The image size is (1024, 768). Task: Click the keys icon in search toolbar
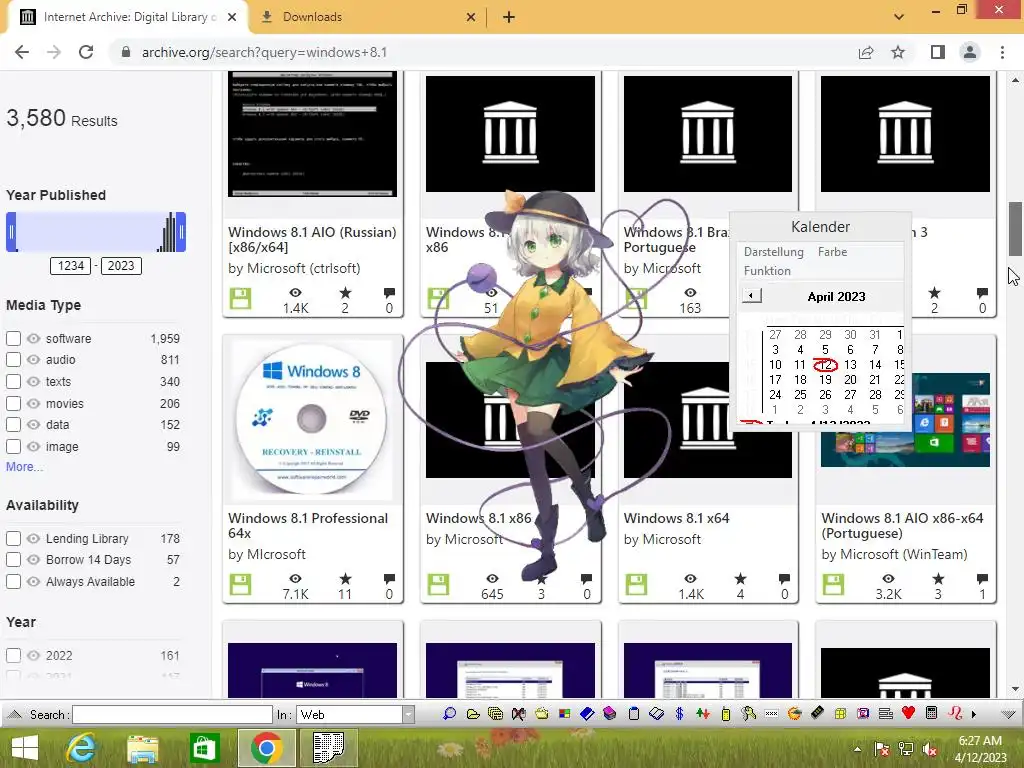point(748,714)
